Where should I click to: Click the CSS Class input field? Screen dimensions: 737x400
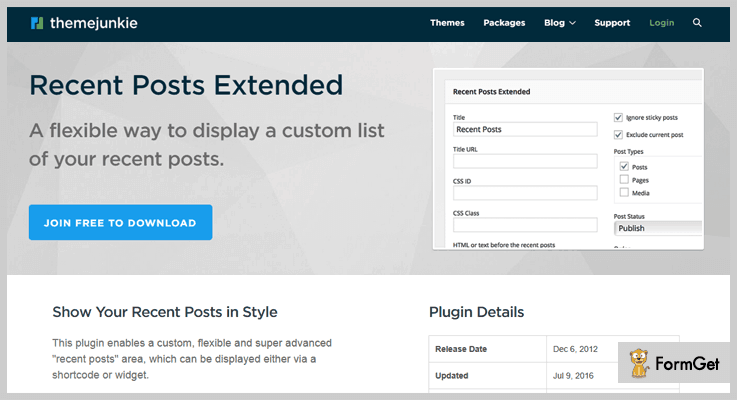pos(525,225)
